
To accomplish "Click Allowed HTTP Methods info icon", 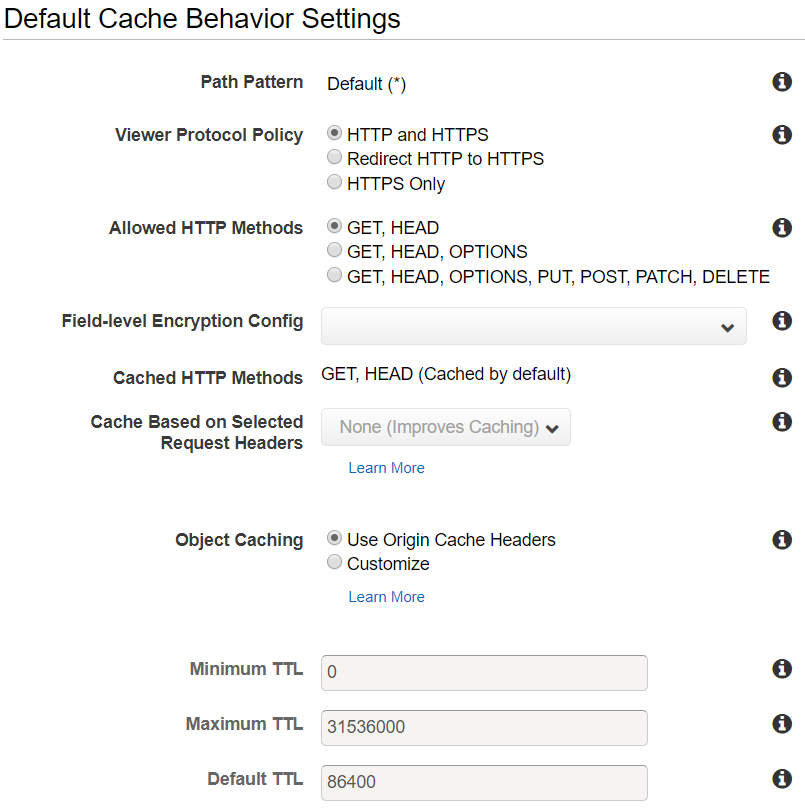I will coord(783,229).
